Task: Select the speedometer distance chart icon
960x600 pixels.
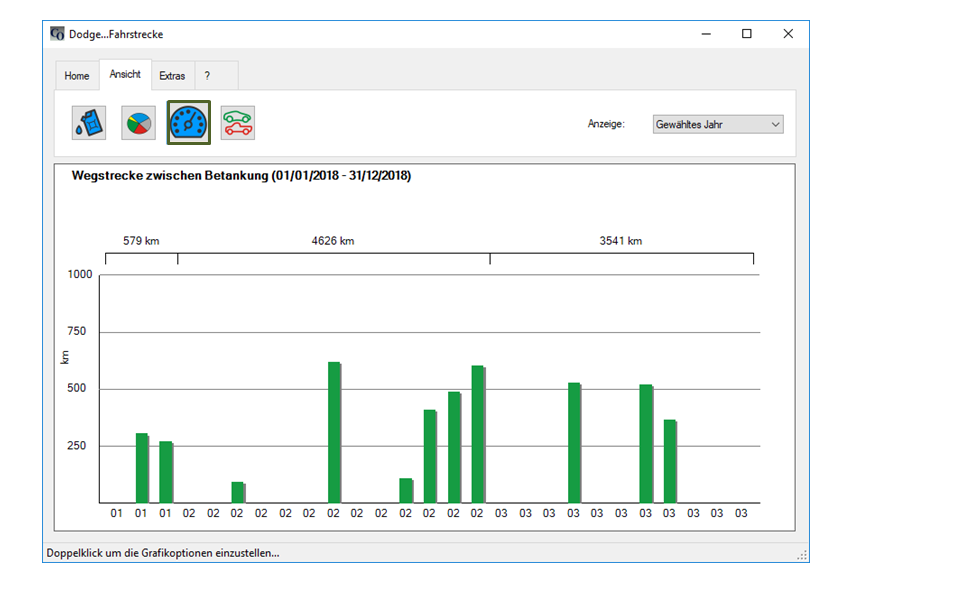Action: [x=189, y=124]
